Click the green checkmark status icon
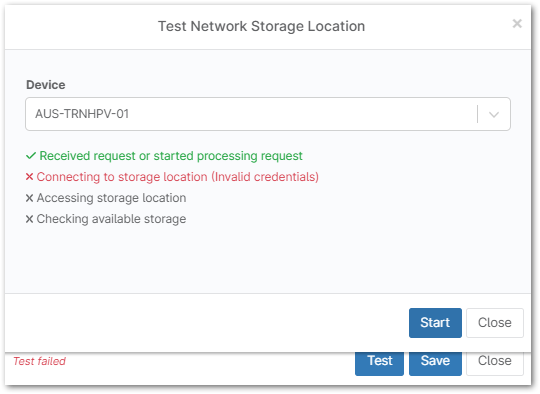540x394 pixels. [x=31, y=156]
